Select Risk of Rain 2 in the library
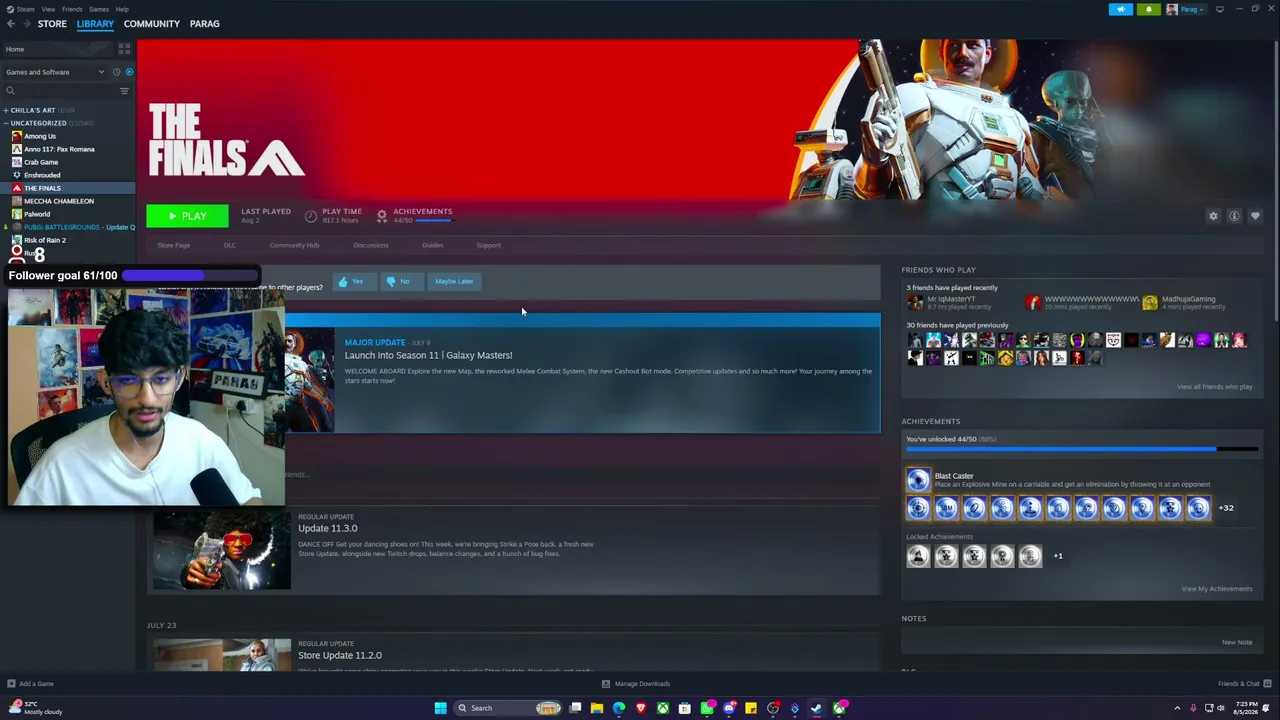1280x720 pixels. pos(45,240)
